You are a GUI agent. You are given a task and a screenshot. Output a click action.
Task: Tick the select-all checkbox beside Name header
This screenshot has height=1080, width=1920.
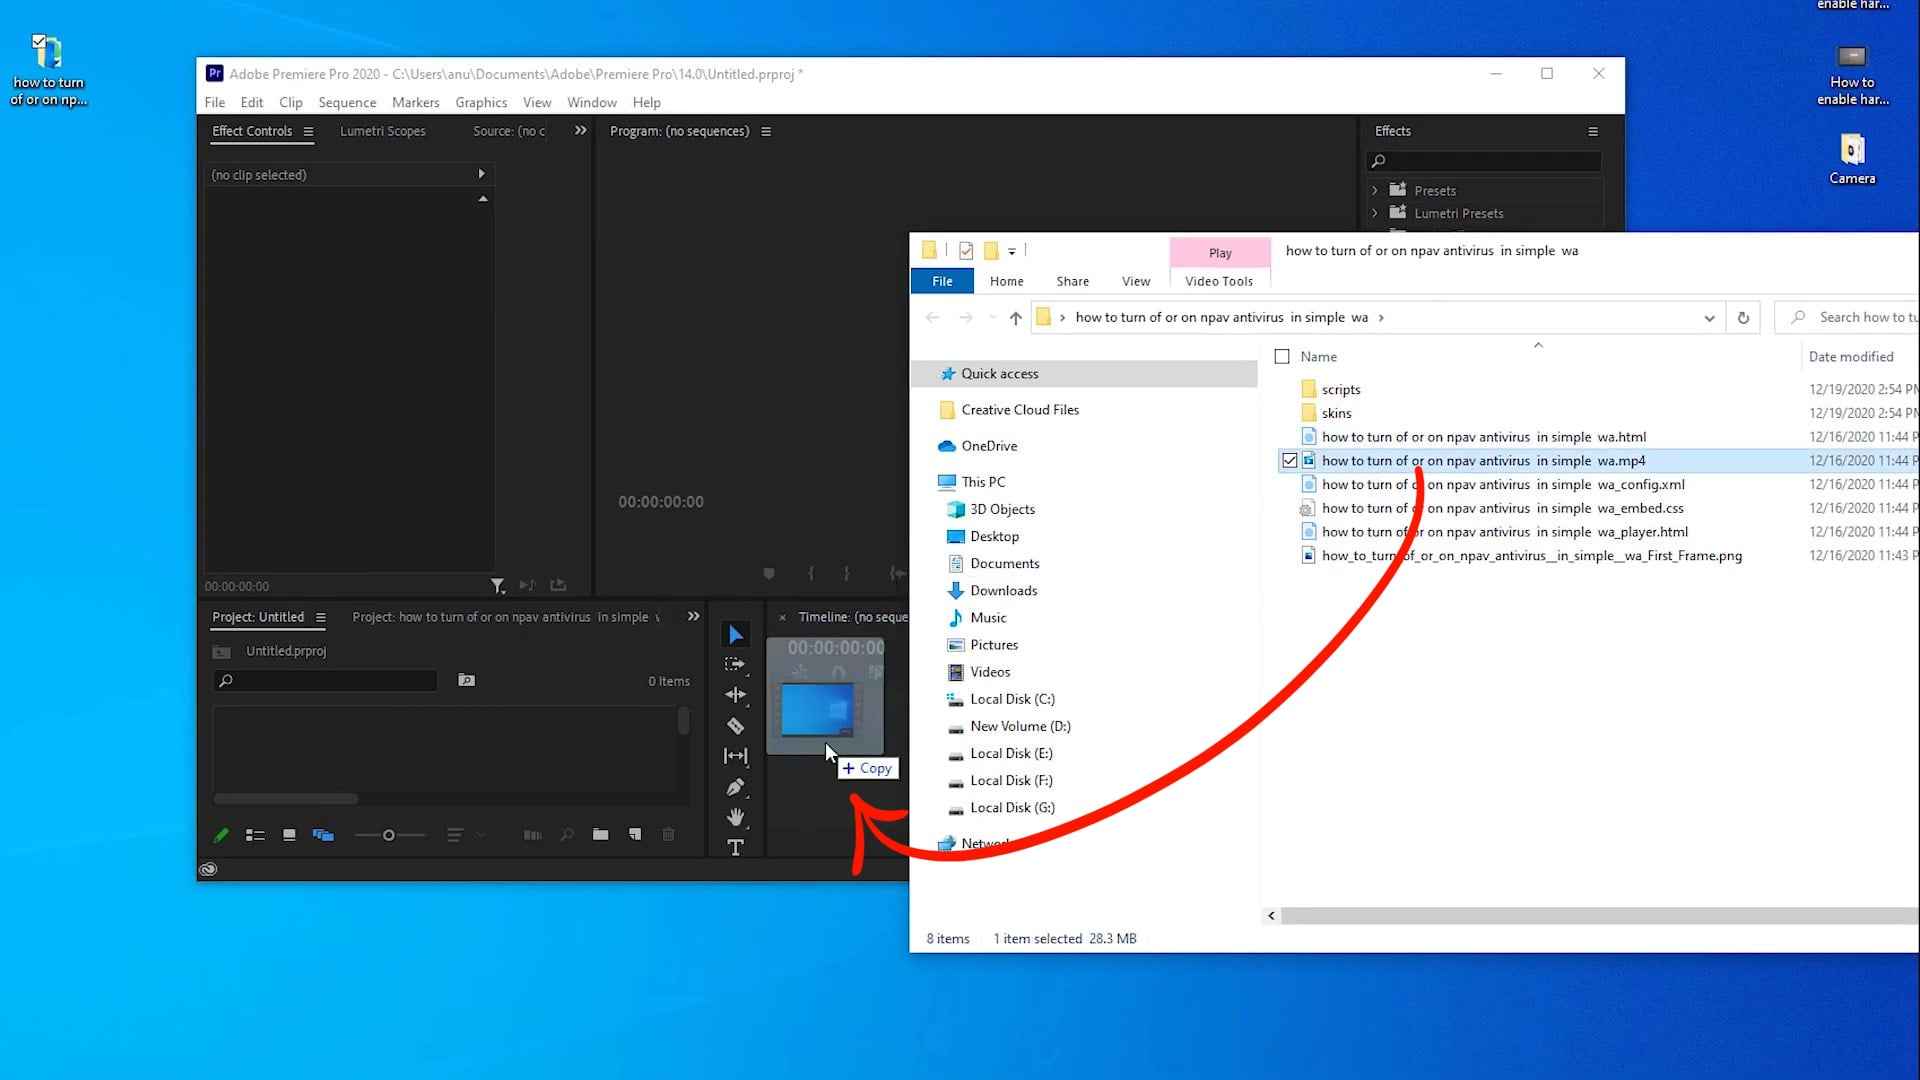click(x=1282, y=357)
